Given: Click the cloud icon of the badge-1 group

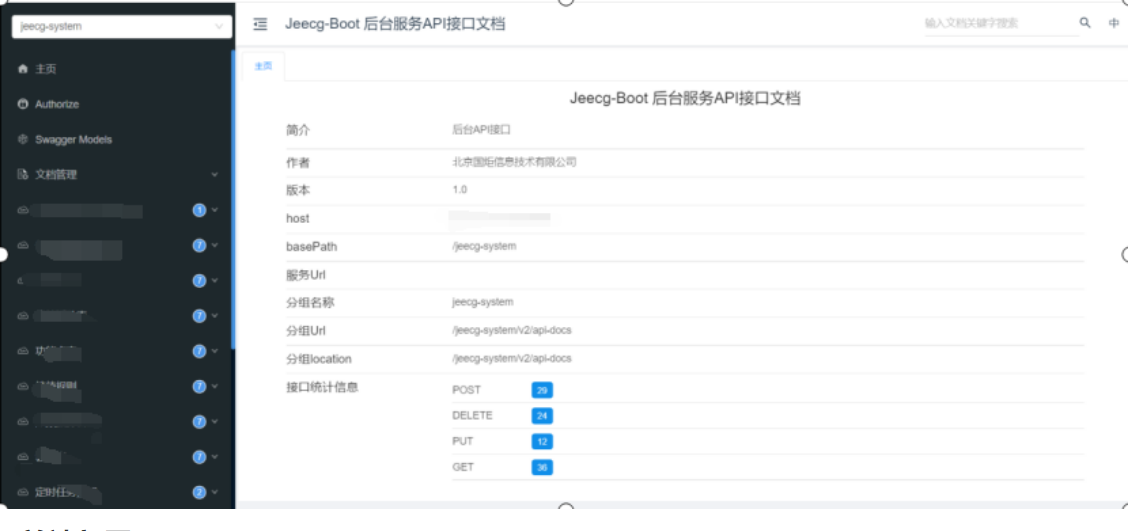Looking at the screenshot, I should tap(23, 210).
